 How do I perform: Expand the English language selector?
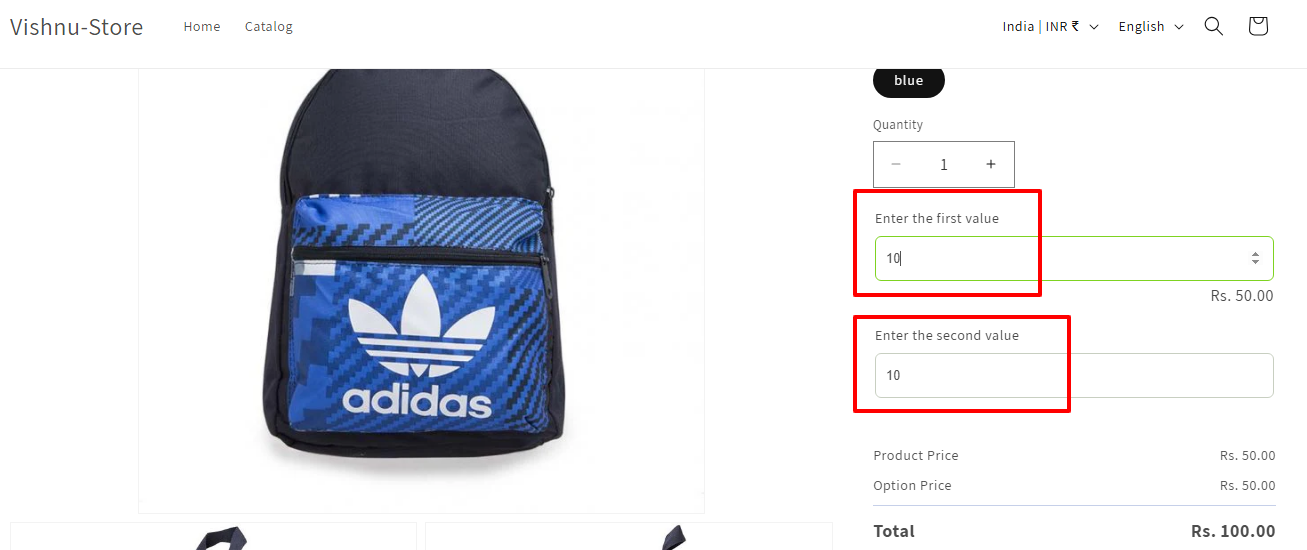tap(1150, 27)
